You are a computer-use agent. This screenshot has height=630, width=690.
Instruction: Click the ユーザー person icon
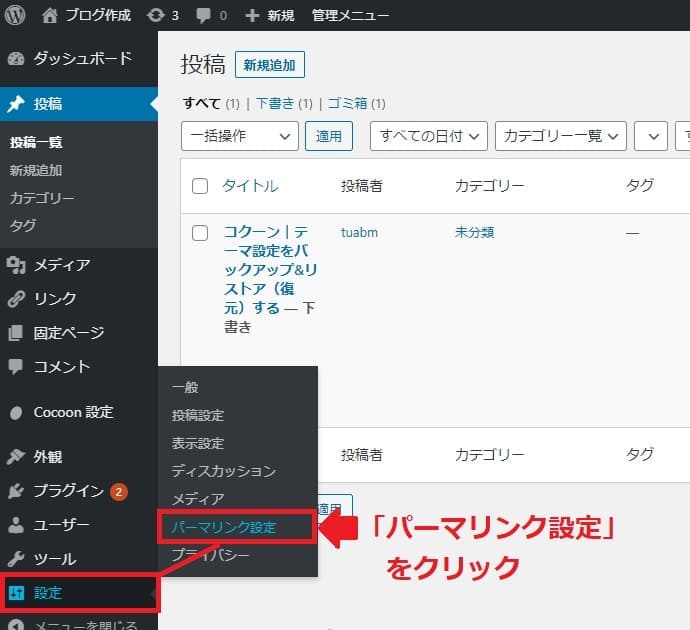tap(16, 524)
